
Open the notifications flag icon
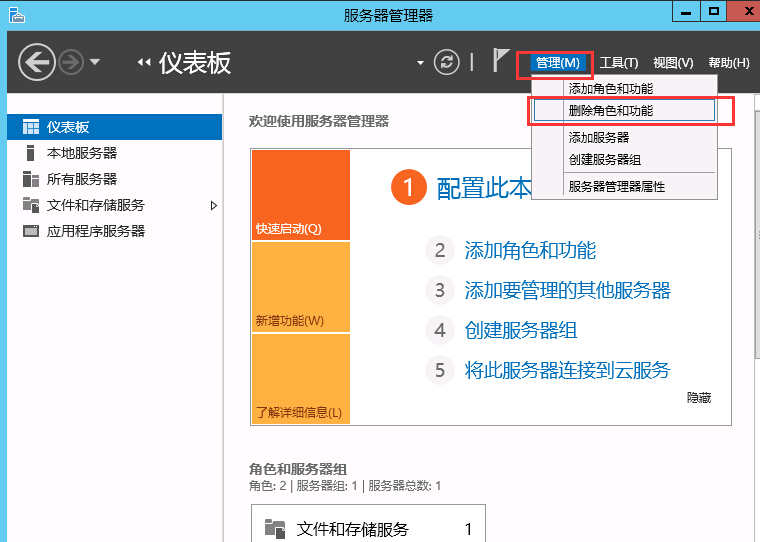click(x=501, y=61)
